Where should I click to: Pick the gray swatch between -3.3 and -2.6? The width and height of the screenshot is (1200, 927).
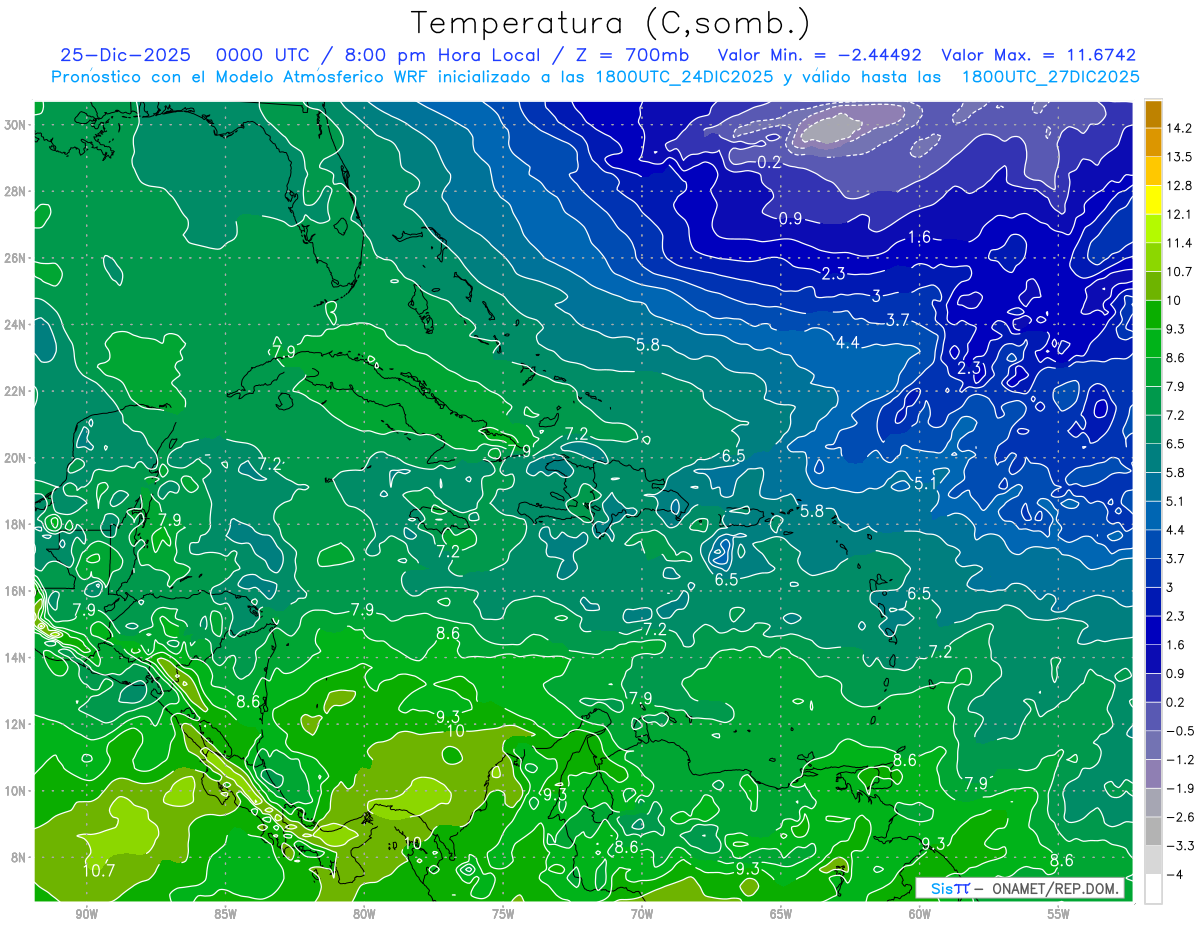[x=1153, y=831]
